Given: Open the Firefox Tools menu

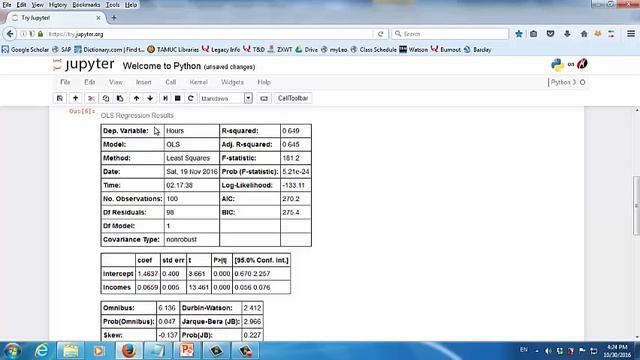Looking at the screenshot, I should [x=112, y=5].
